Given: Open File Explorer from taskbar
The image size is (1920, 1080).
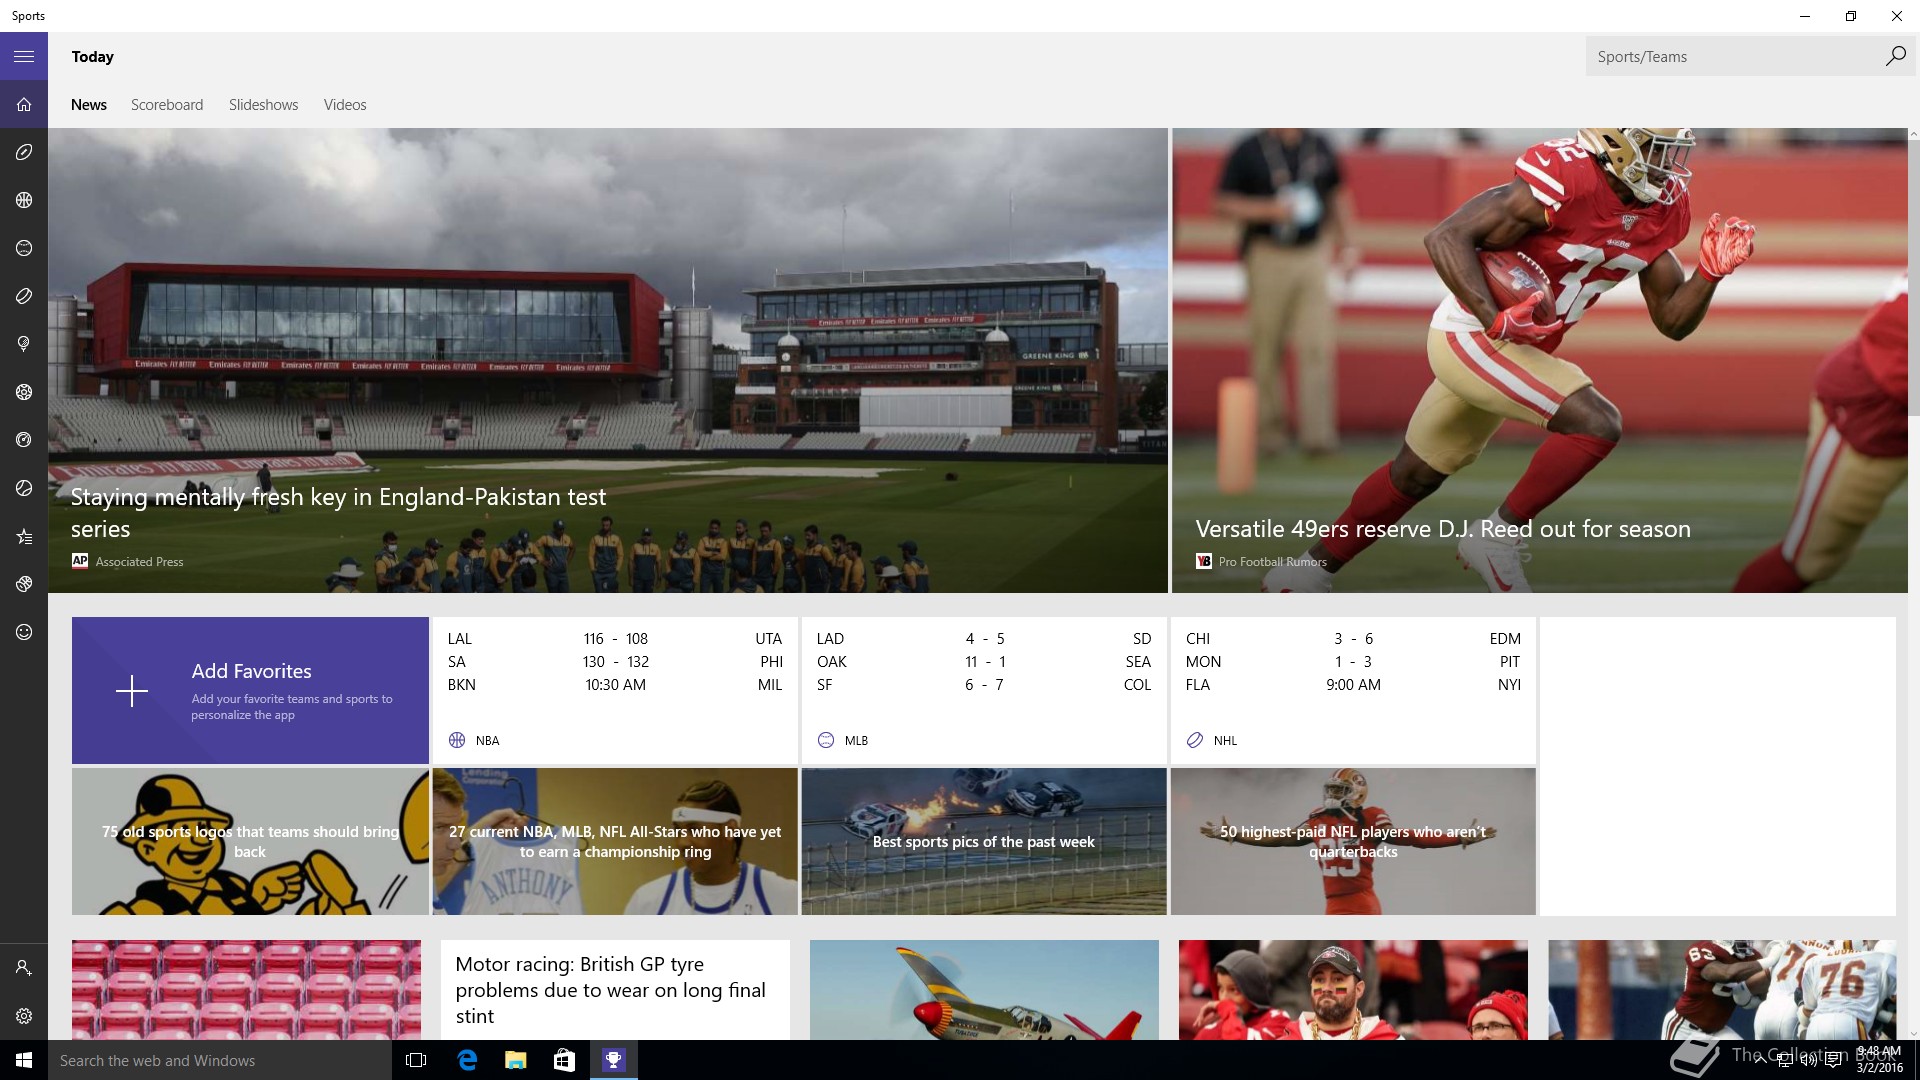Looking at the screenshot, I should (516, 1060).
